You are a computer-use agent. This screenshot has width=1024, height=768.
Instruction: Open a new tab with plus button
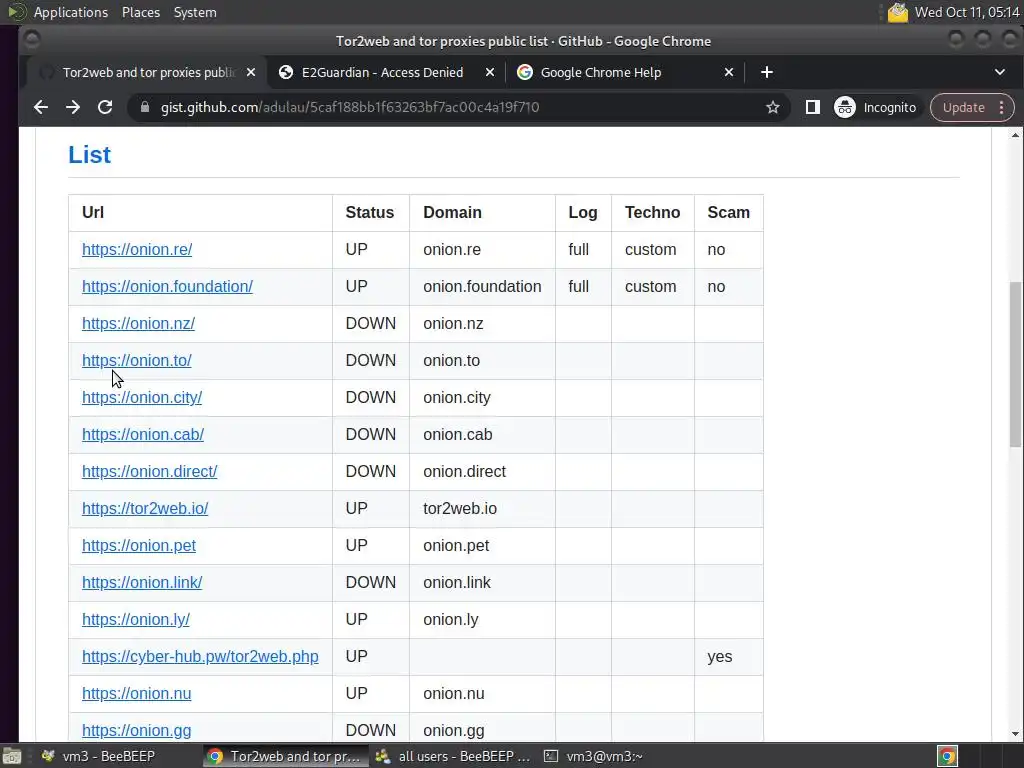(767, 72)
